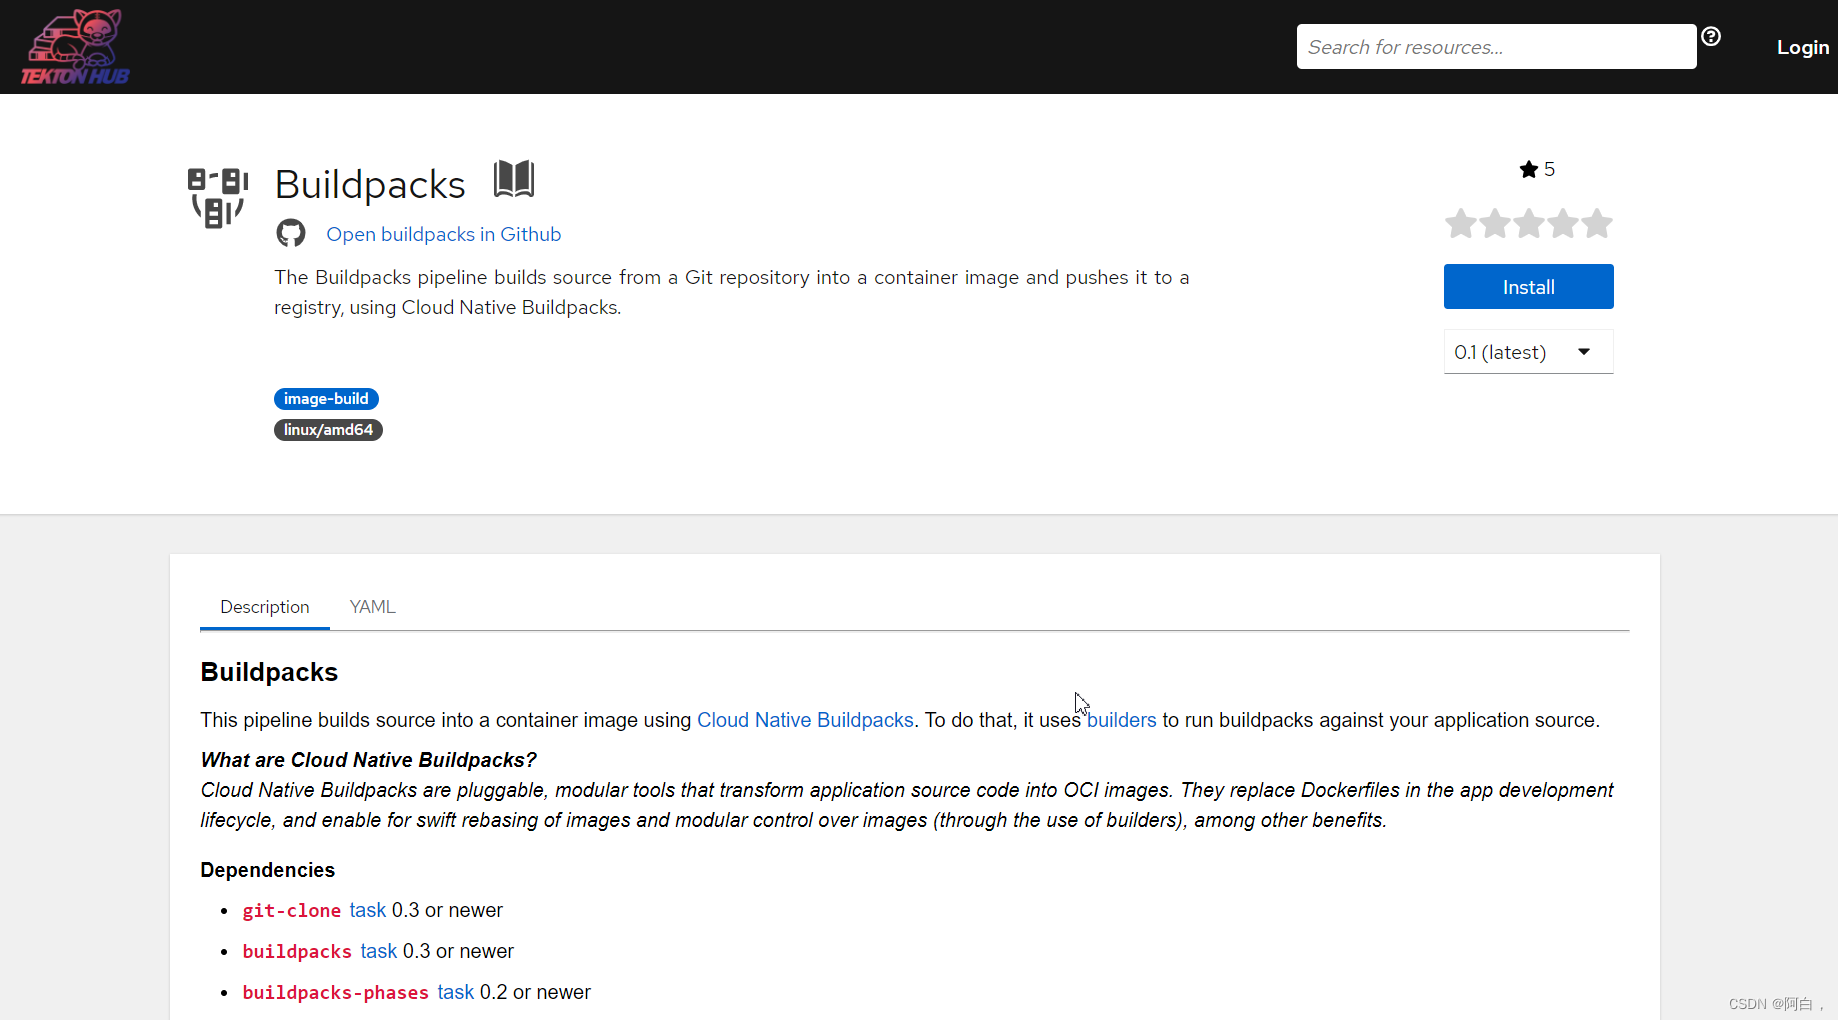1838x1020 pixels.
Task: Open the buildpacks-phases task link
Action: pyautogui.click(x=455, y=992)
